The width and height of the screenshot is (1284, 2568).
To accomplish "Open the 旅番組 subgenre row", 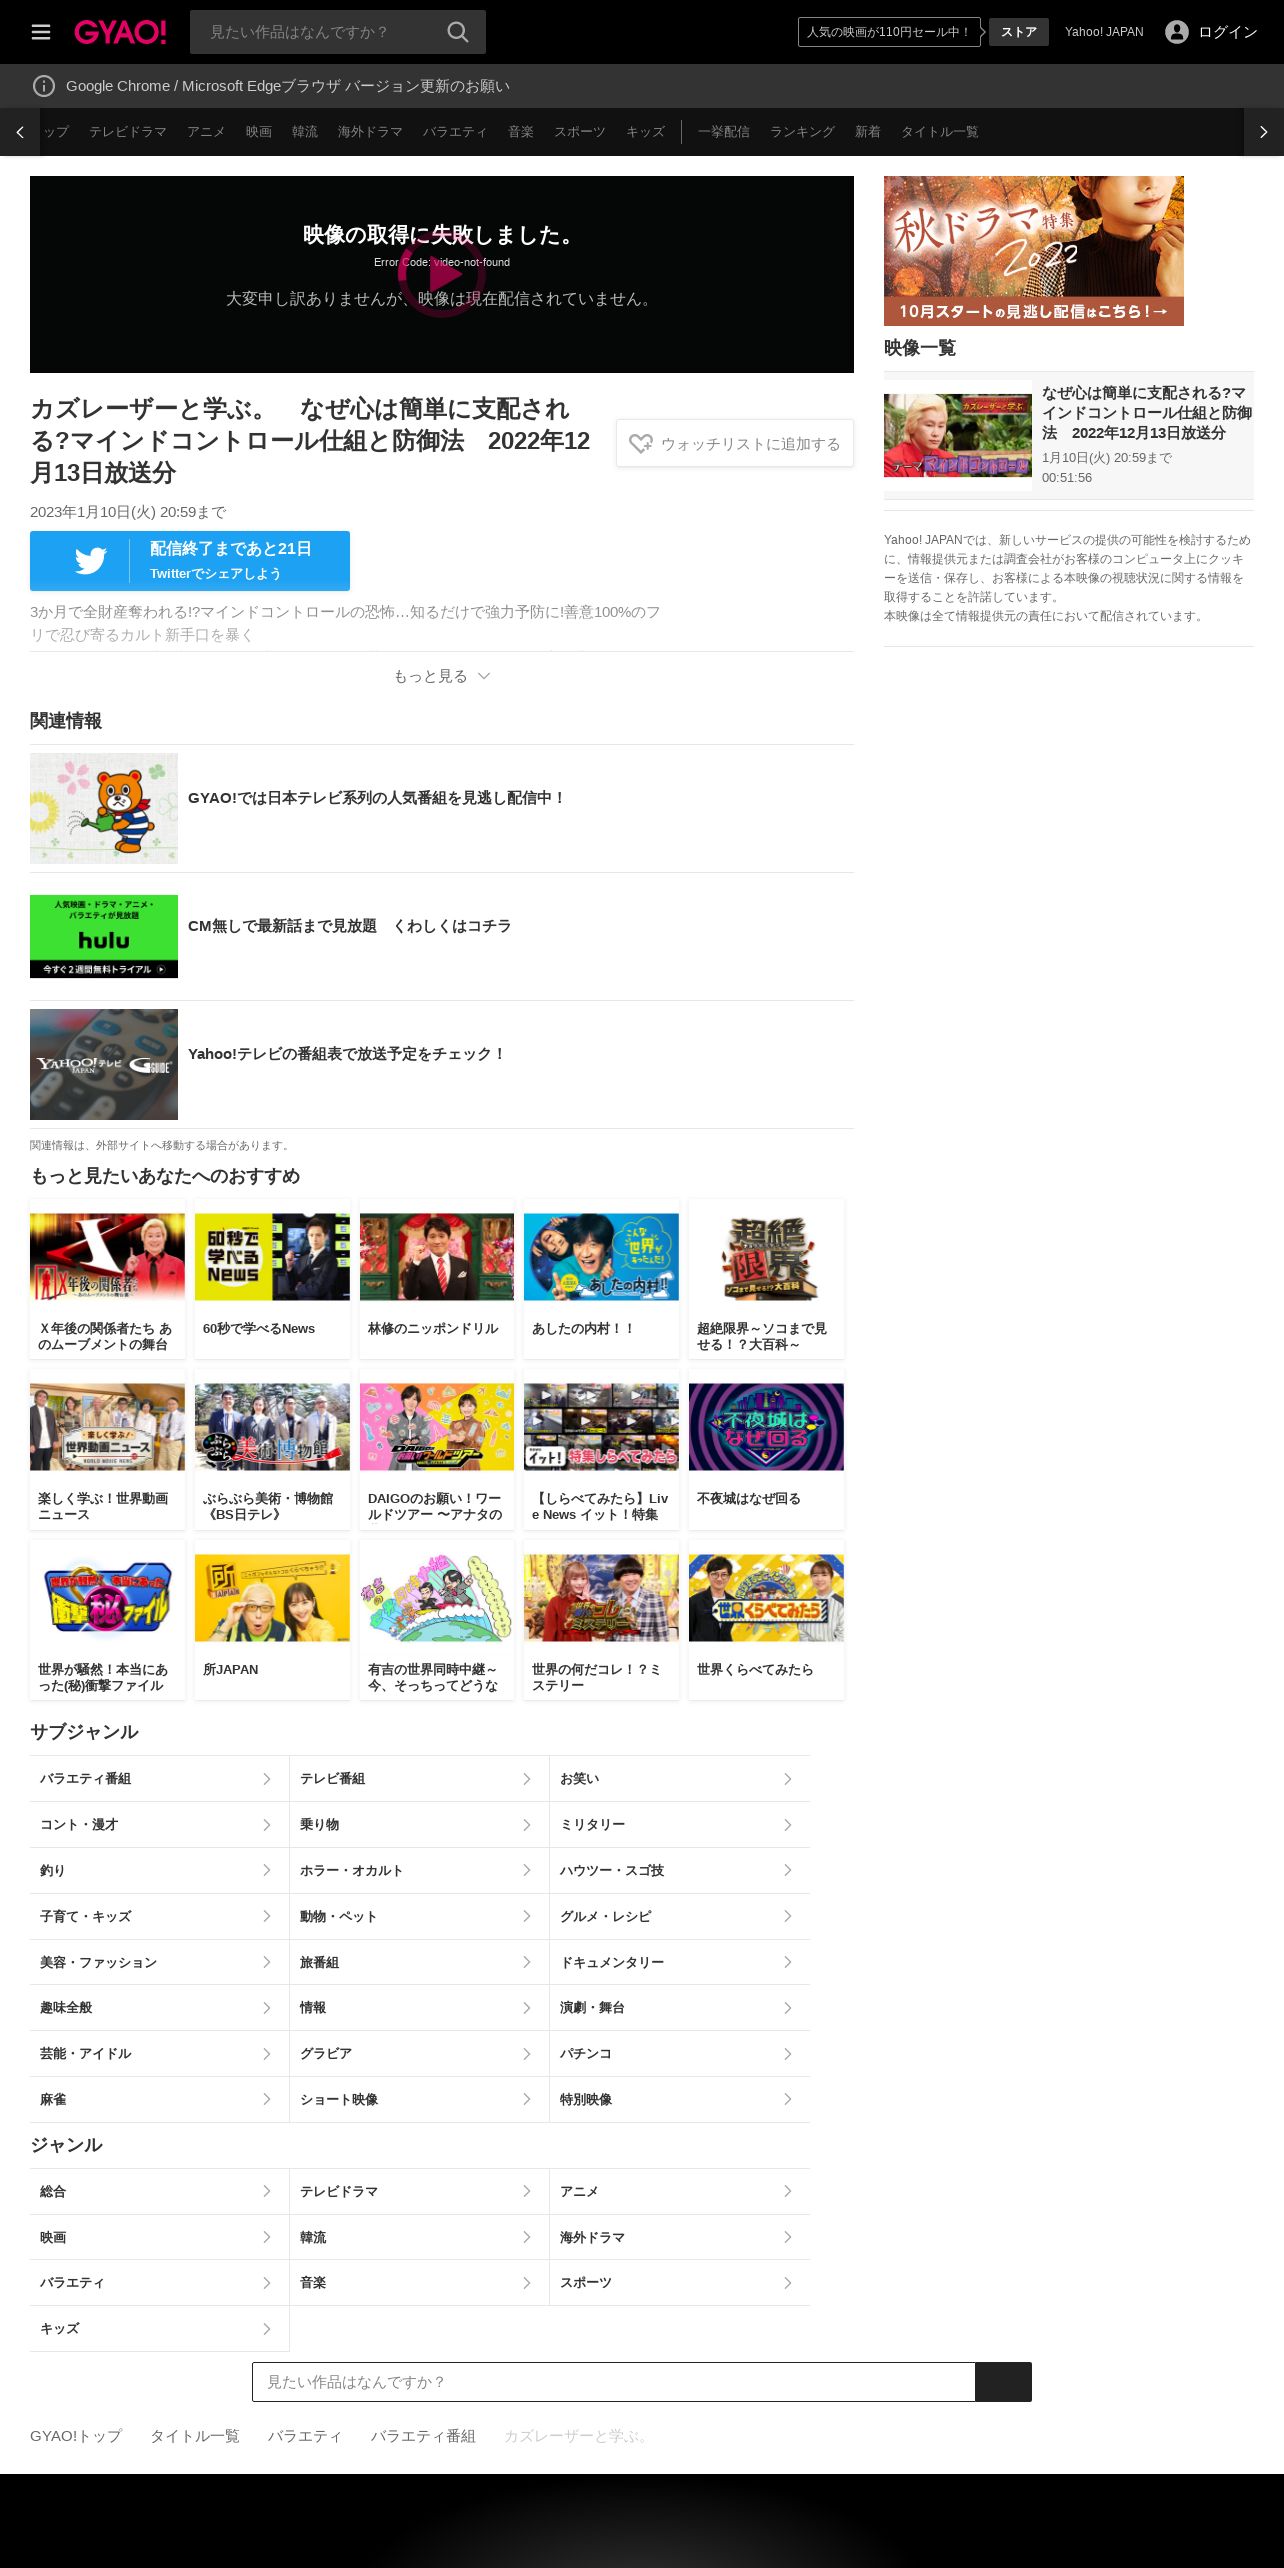I will tap(419, 1962).
